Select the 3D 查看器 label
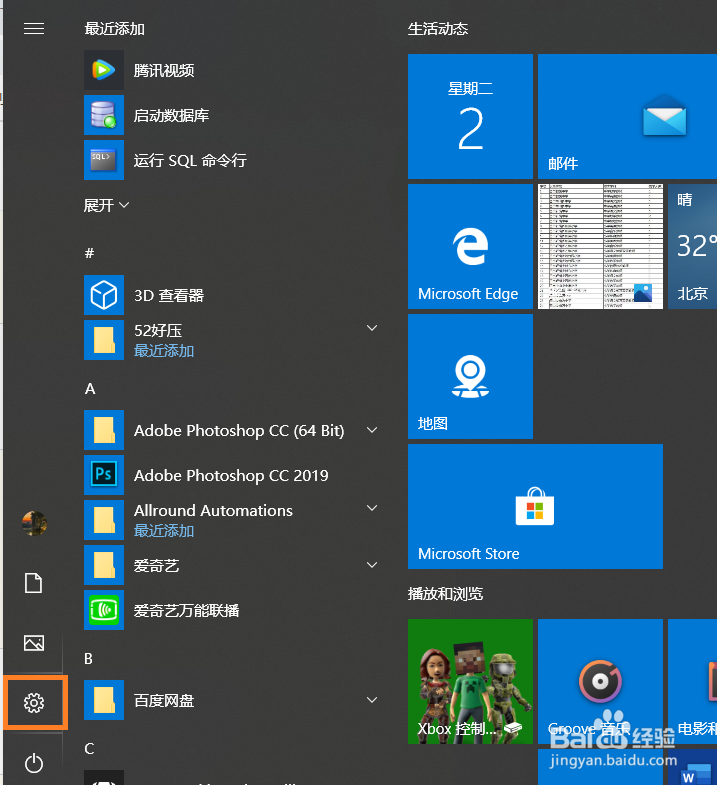This screenshot has height=785, width=717. [169, 295]
